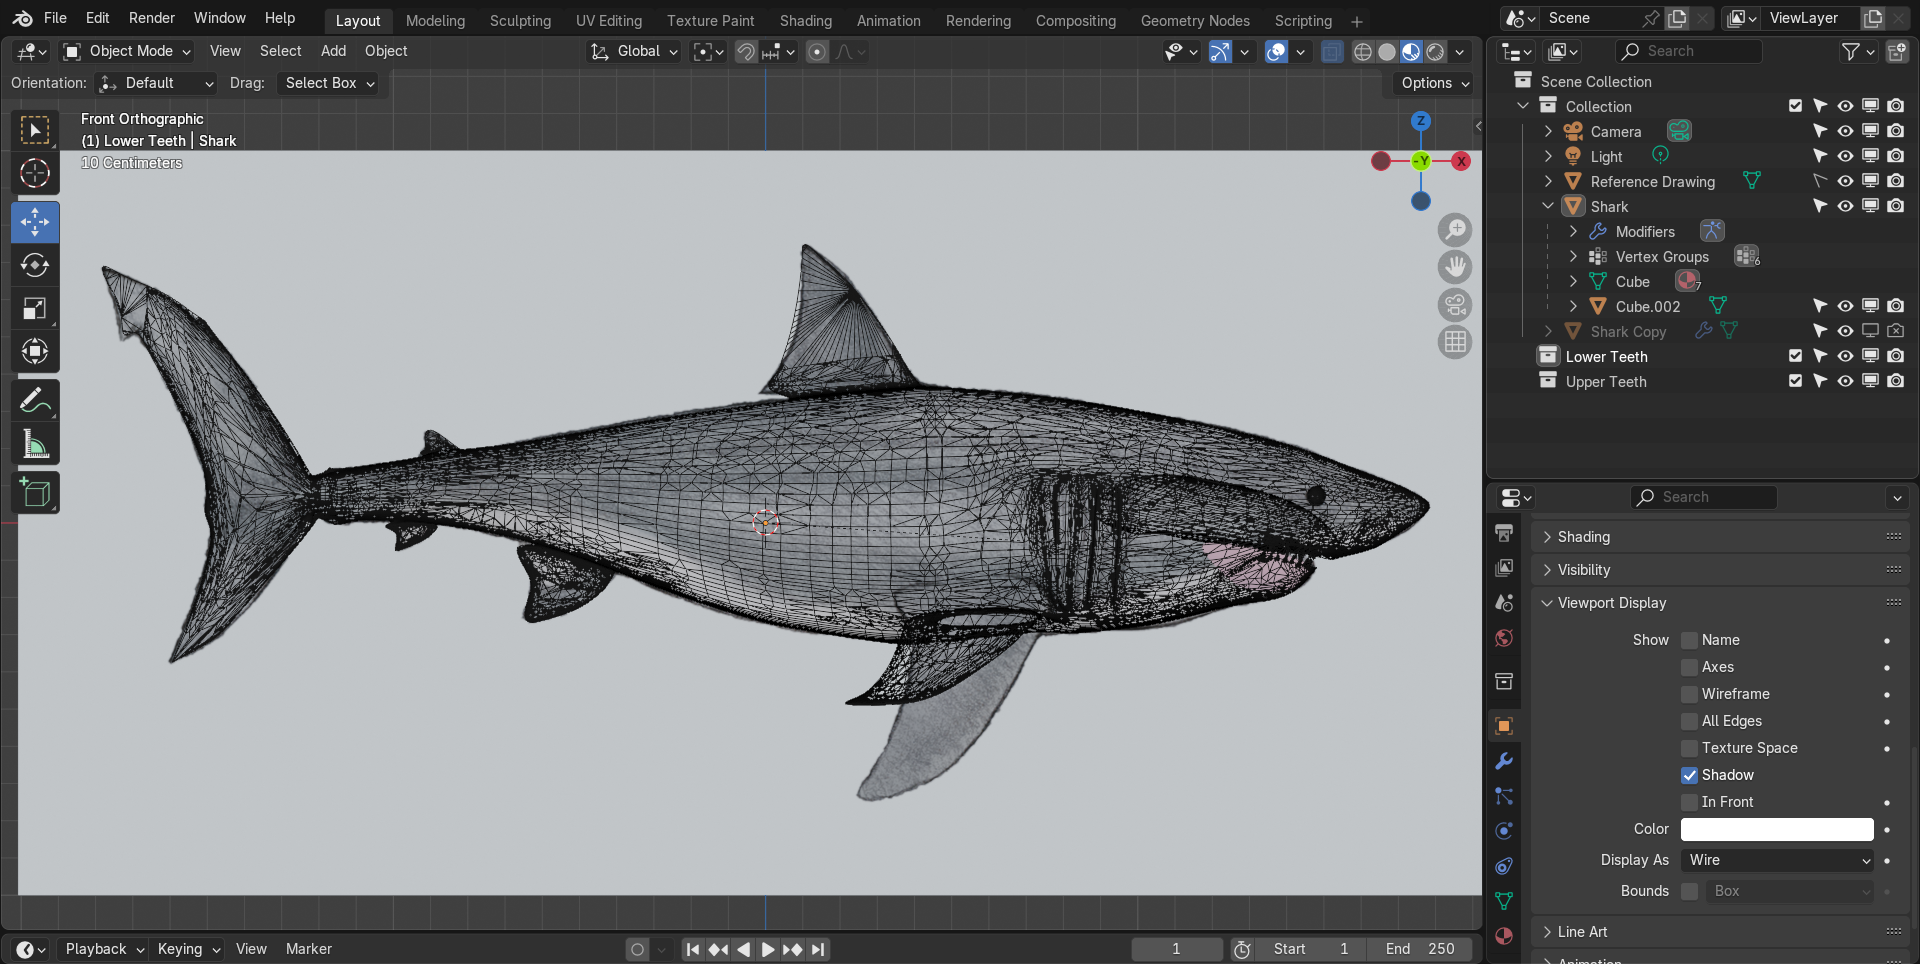
Task: Activate the Scale tool
Action: point(35,309)
